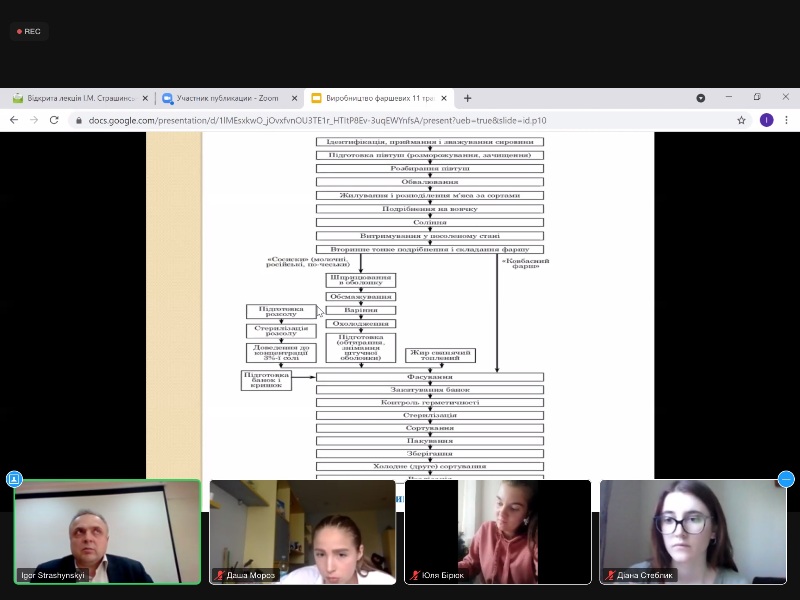
Task: Select the Виробництво фаршевих presentation tab
Action: (x=379, y=98)
